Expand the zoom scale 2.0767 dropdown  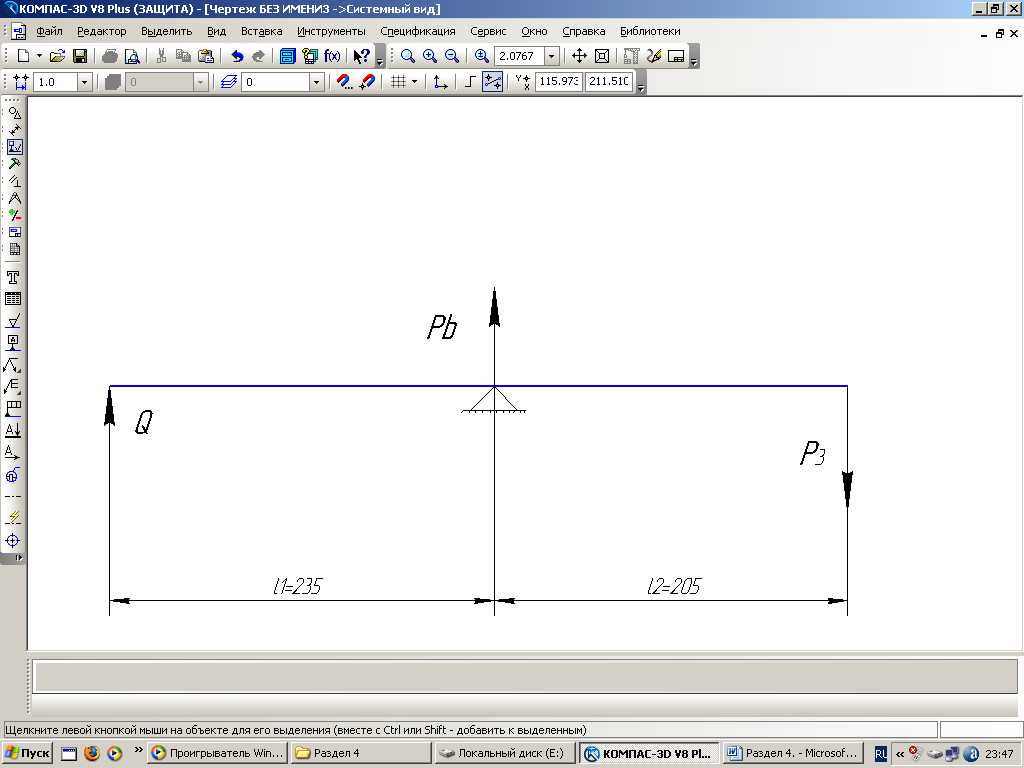pyautogui.click(x=552, y=56)
